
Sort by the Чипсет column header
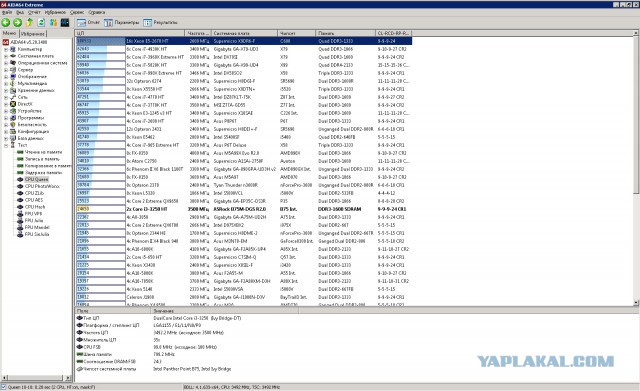click(297, 33)
